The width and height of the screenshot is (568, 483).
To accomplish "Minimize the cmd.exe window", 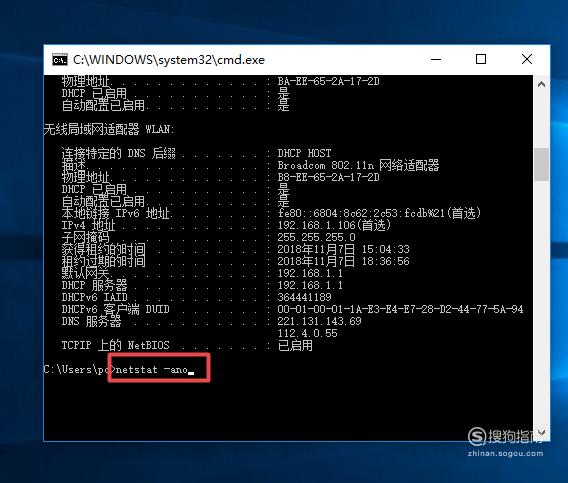I will pos(436,59).
